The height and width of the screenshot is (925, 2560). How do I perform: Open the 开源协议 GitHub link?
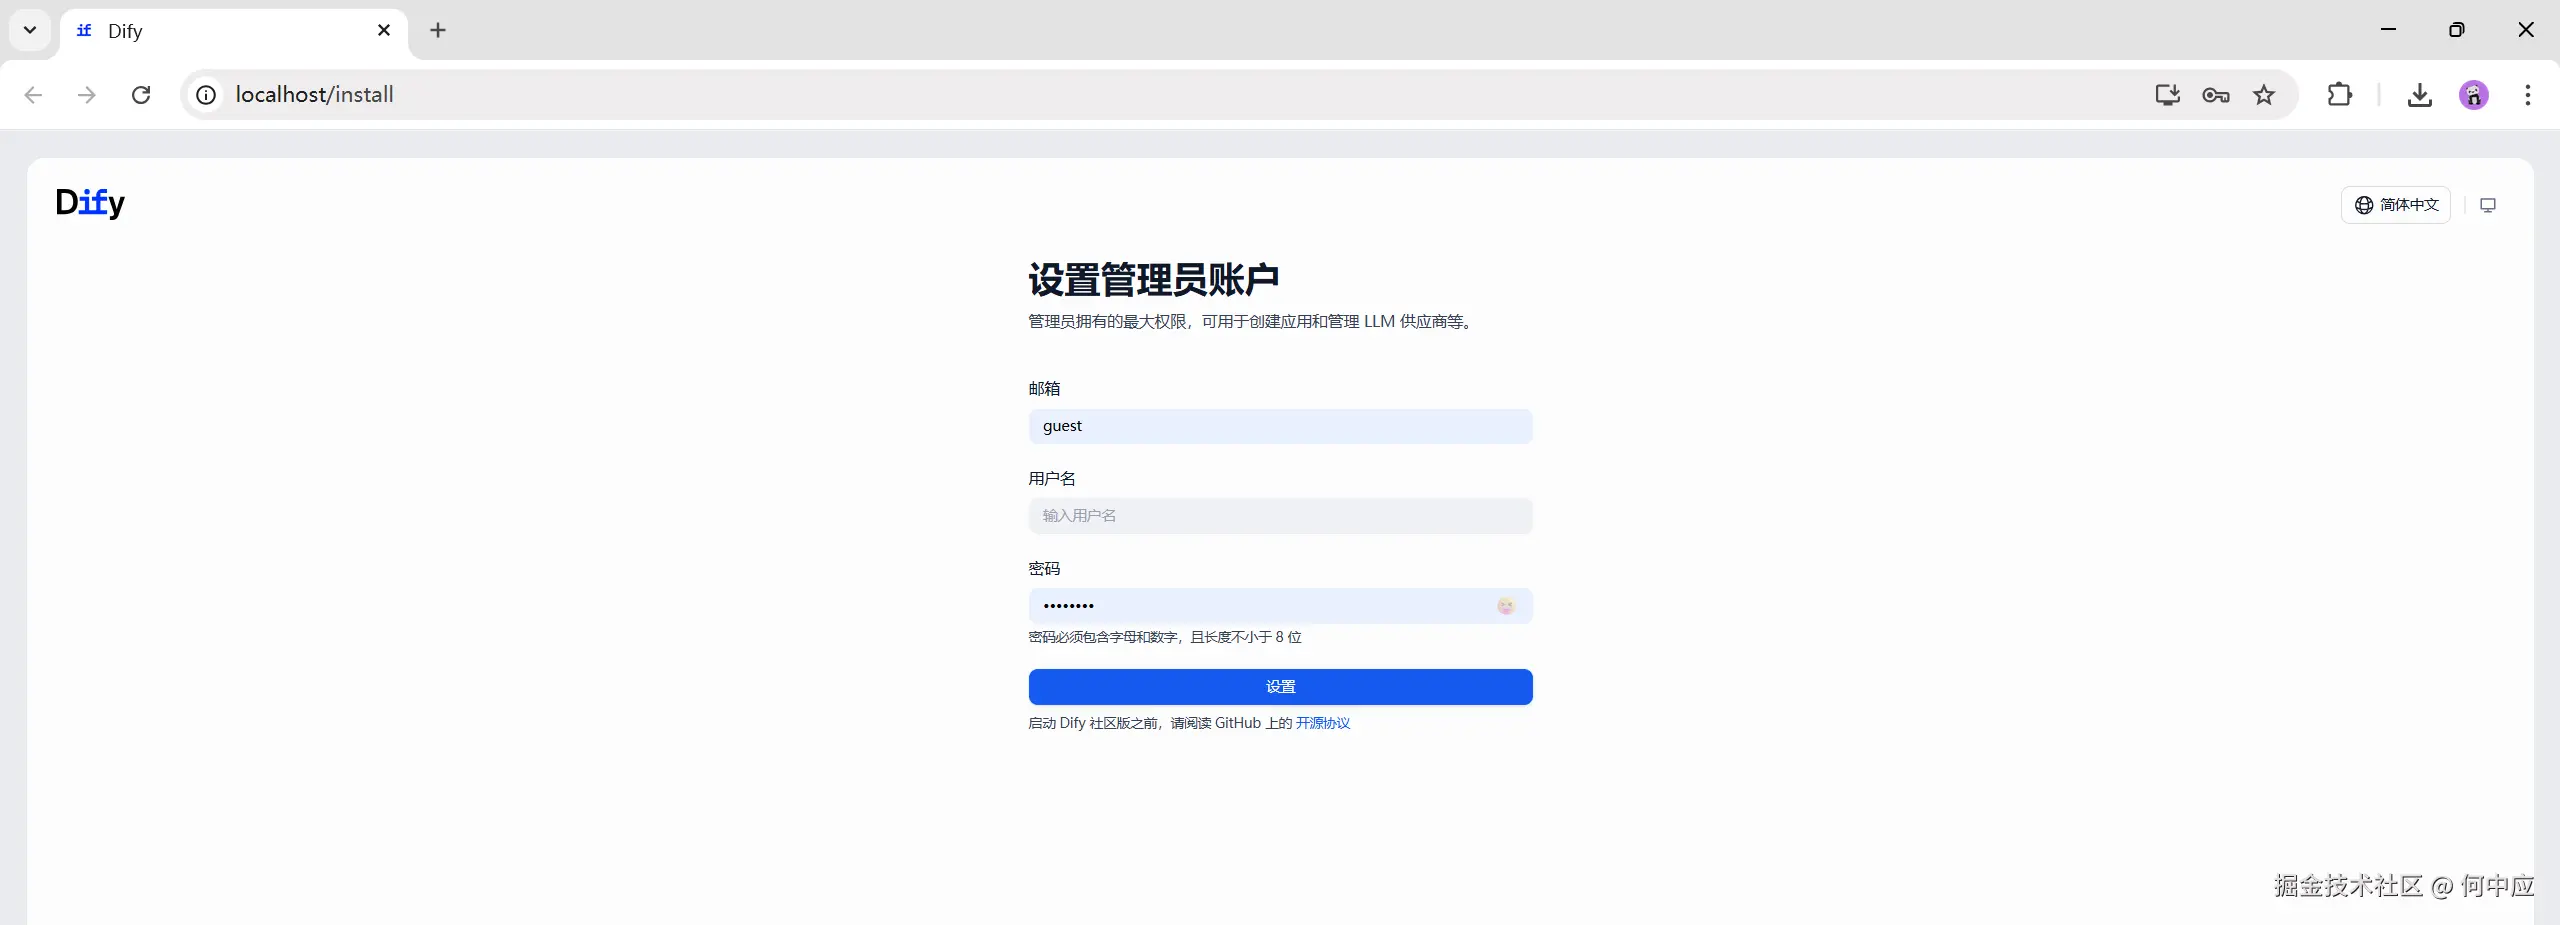click(x=1321, y=723)
